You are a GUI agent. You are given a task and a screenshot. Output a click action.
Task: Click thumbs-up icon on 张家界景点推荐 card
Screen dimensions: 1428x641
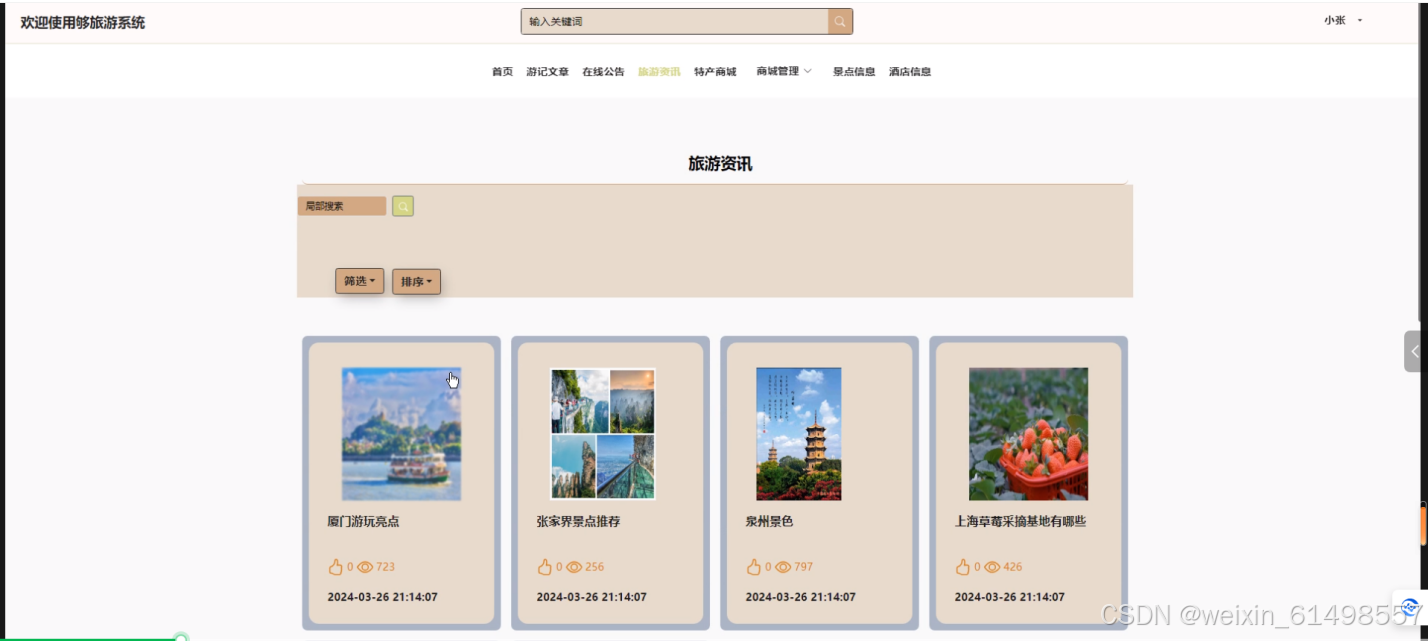[x=545, y=567]
